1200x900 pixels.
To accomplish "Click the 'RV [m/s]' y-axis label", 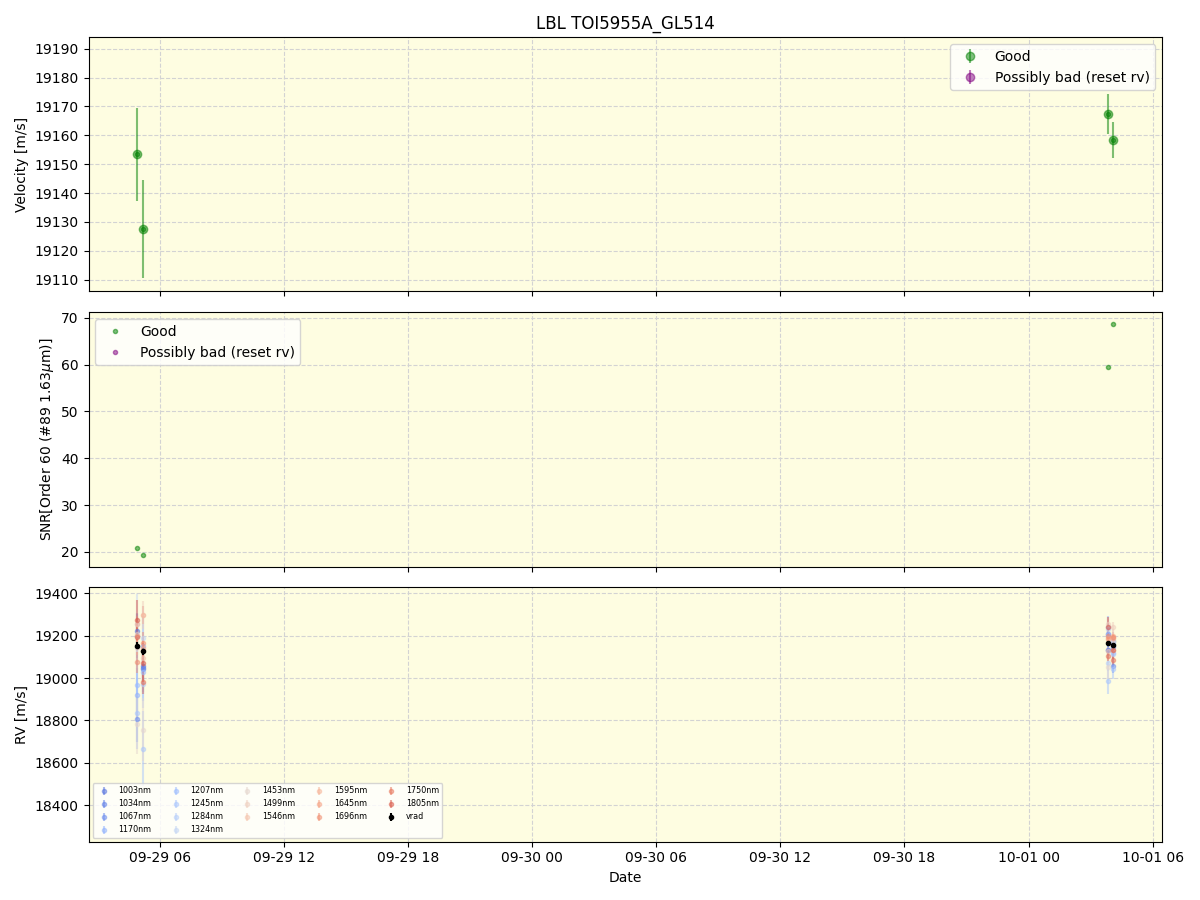I will click(x=21, y=715).
